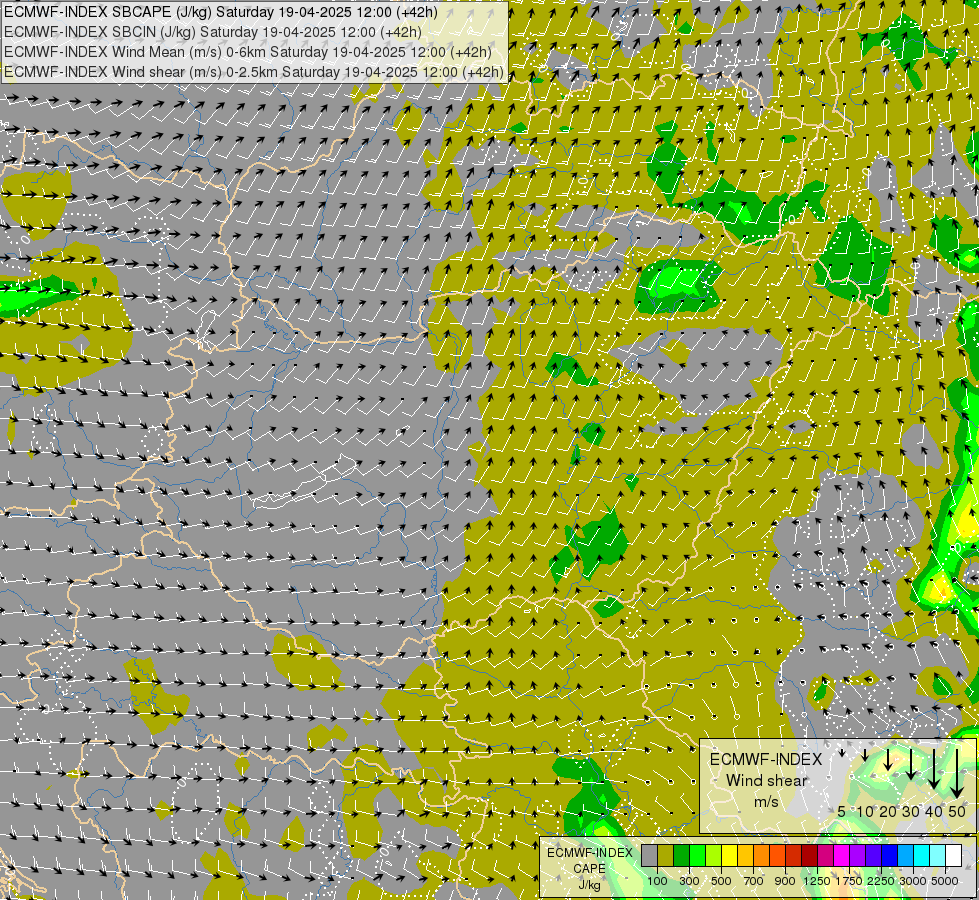This screenshot has height=900, width=979.
Task: Click the 'J/kg' unit in CAPE legend
Action: coord(589,885)
